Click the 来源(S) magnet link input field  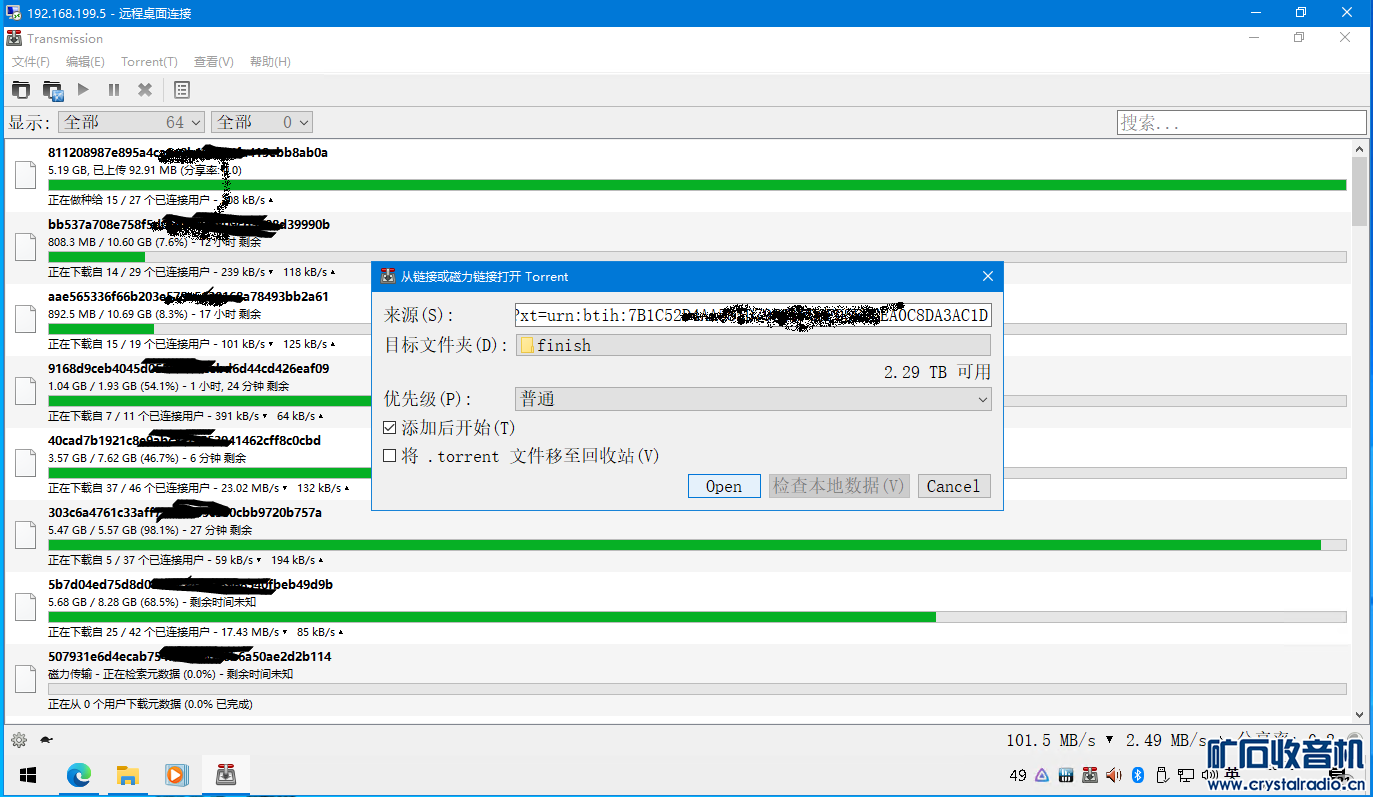753,316
